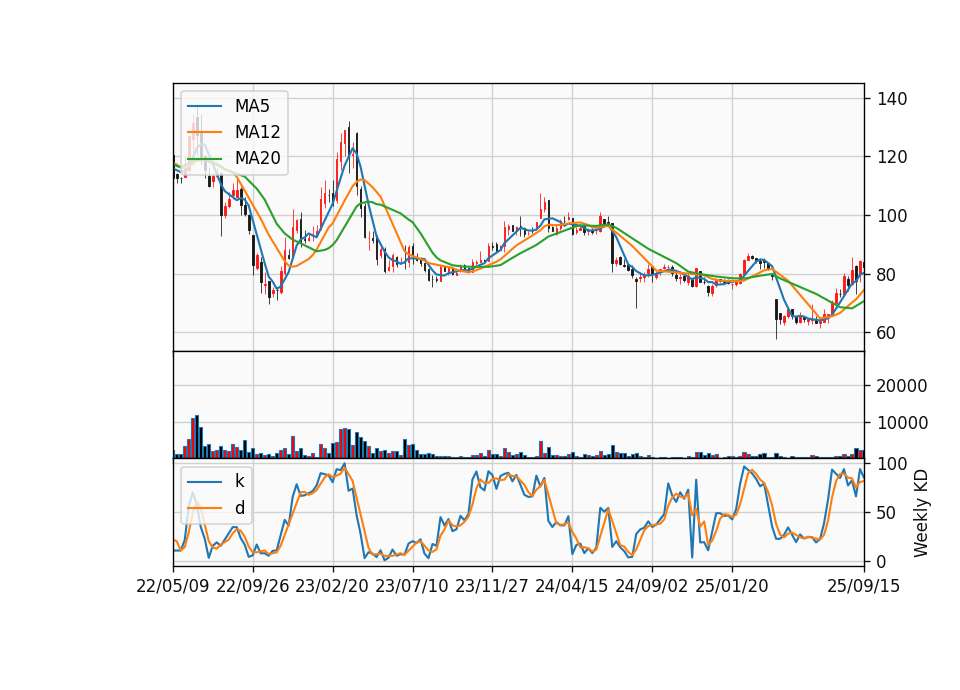Click the 25/09/15 date tick label
The width and height of the screenshot is (960, 690).
(x=864, y=586)
